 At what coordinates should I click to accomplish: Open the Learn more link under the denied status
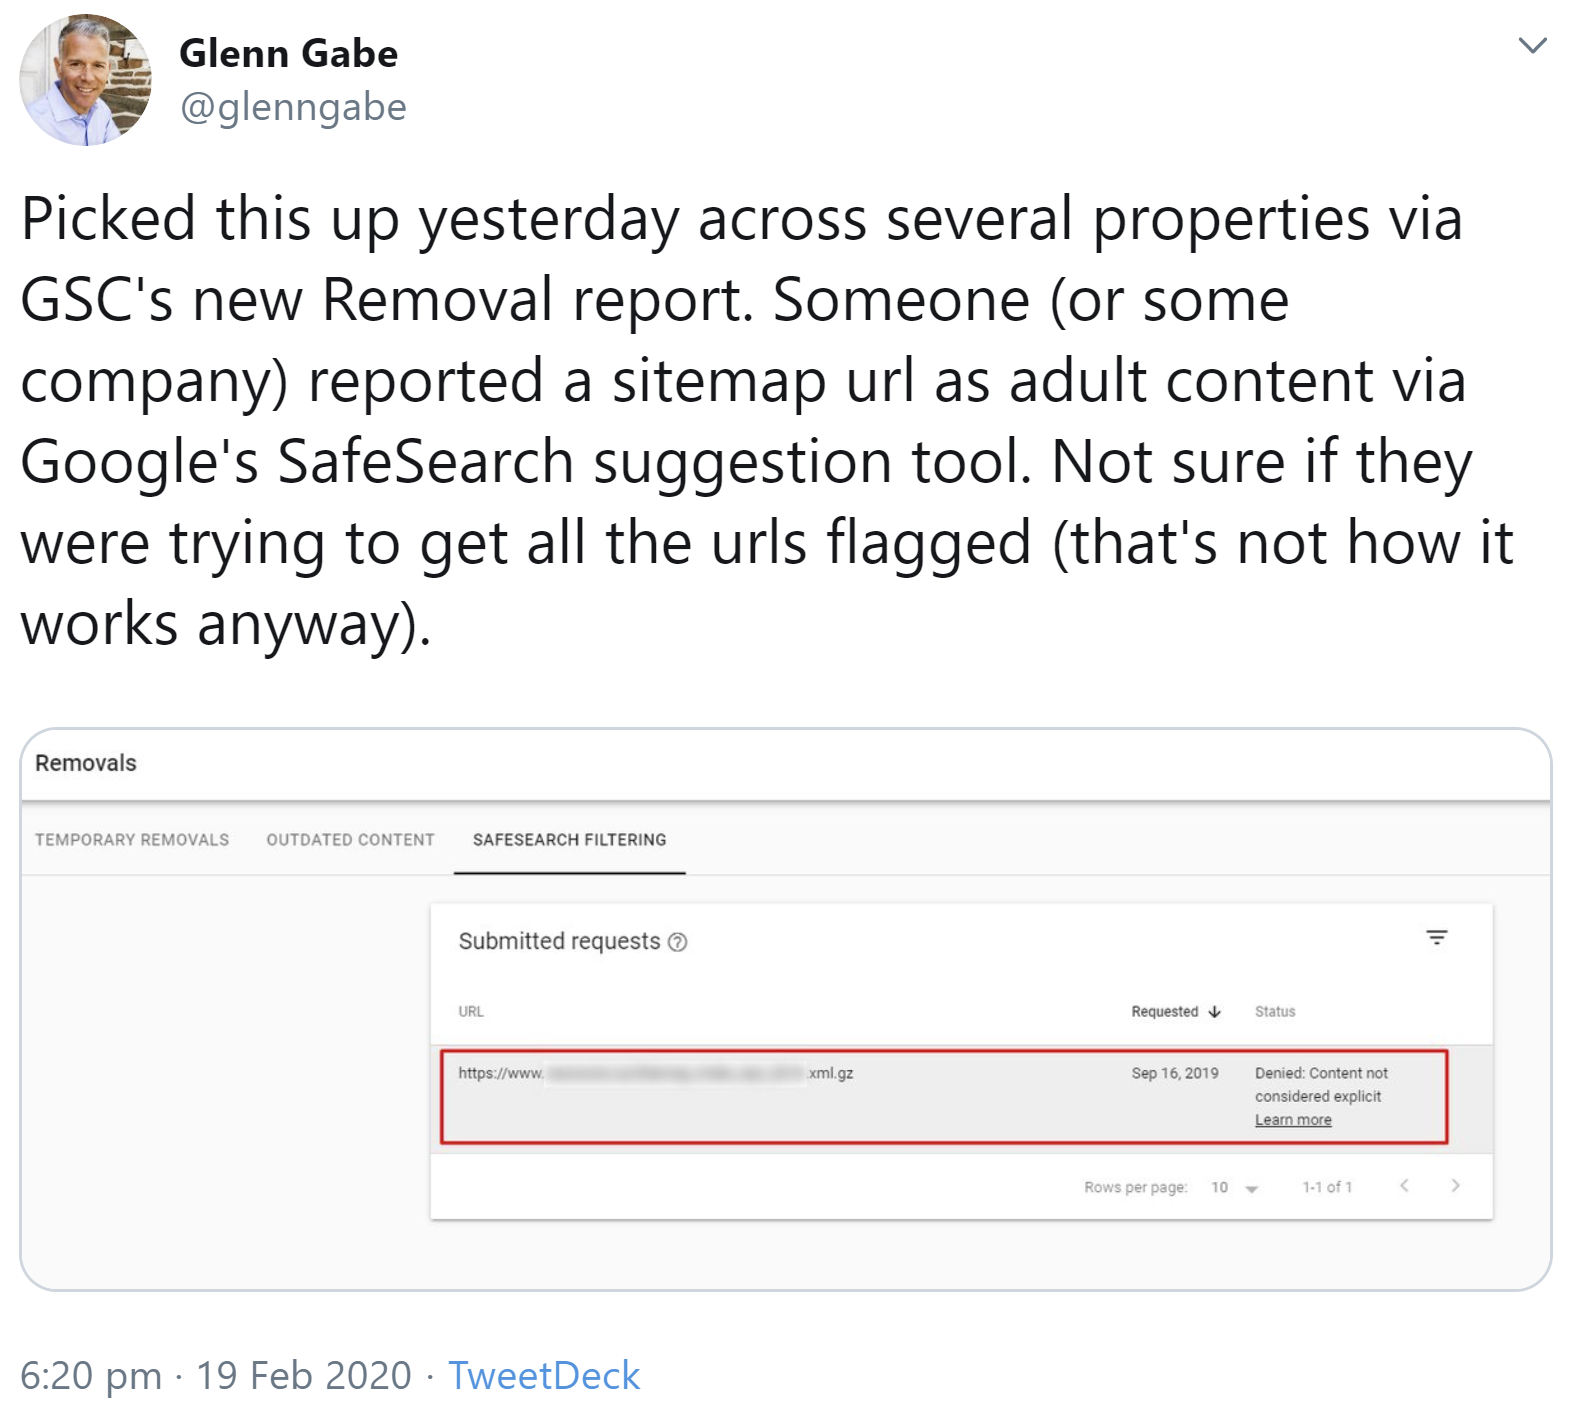(1292, 1119)
